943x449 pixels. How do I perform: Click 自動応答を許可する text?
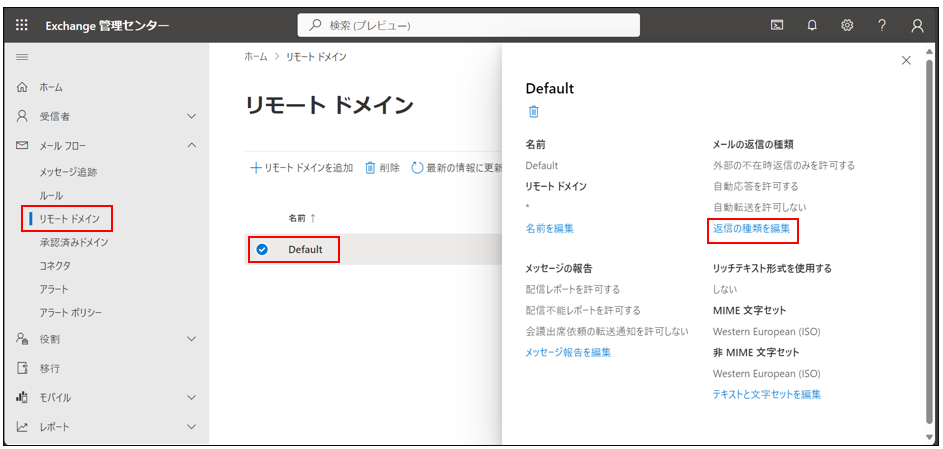[x=756, y=186]
